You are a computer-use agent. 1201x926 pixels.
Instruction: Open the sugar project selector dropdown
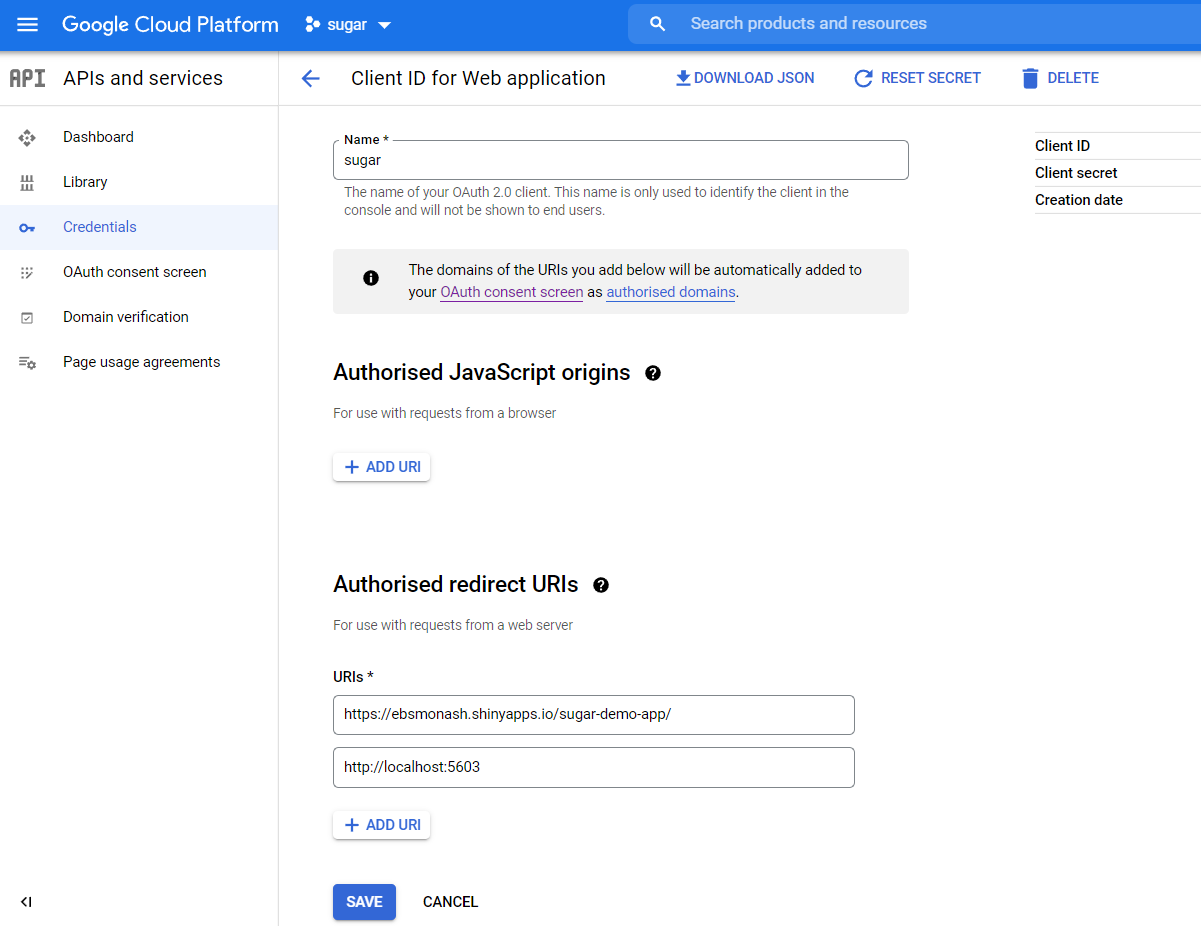coord(348,25)
